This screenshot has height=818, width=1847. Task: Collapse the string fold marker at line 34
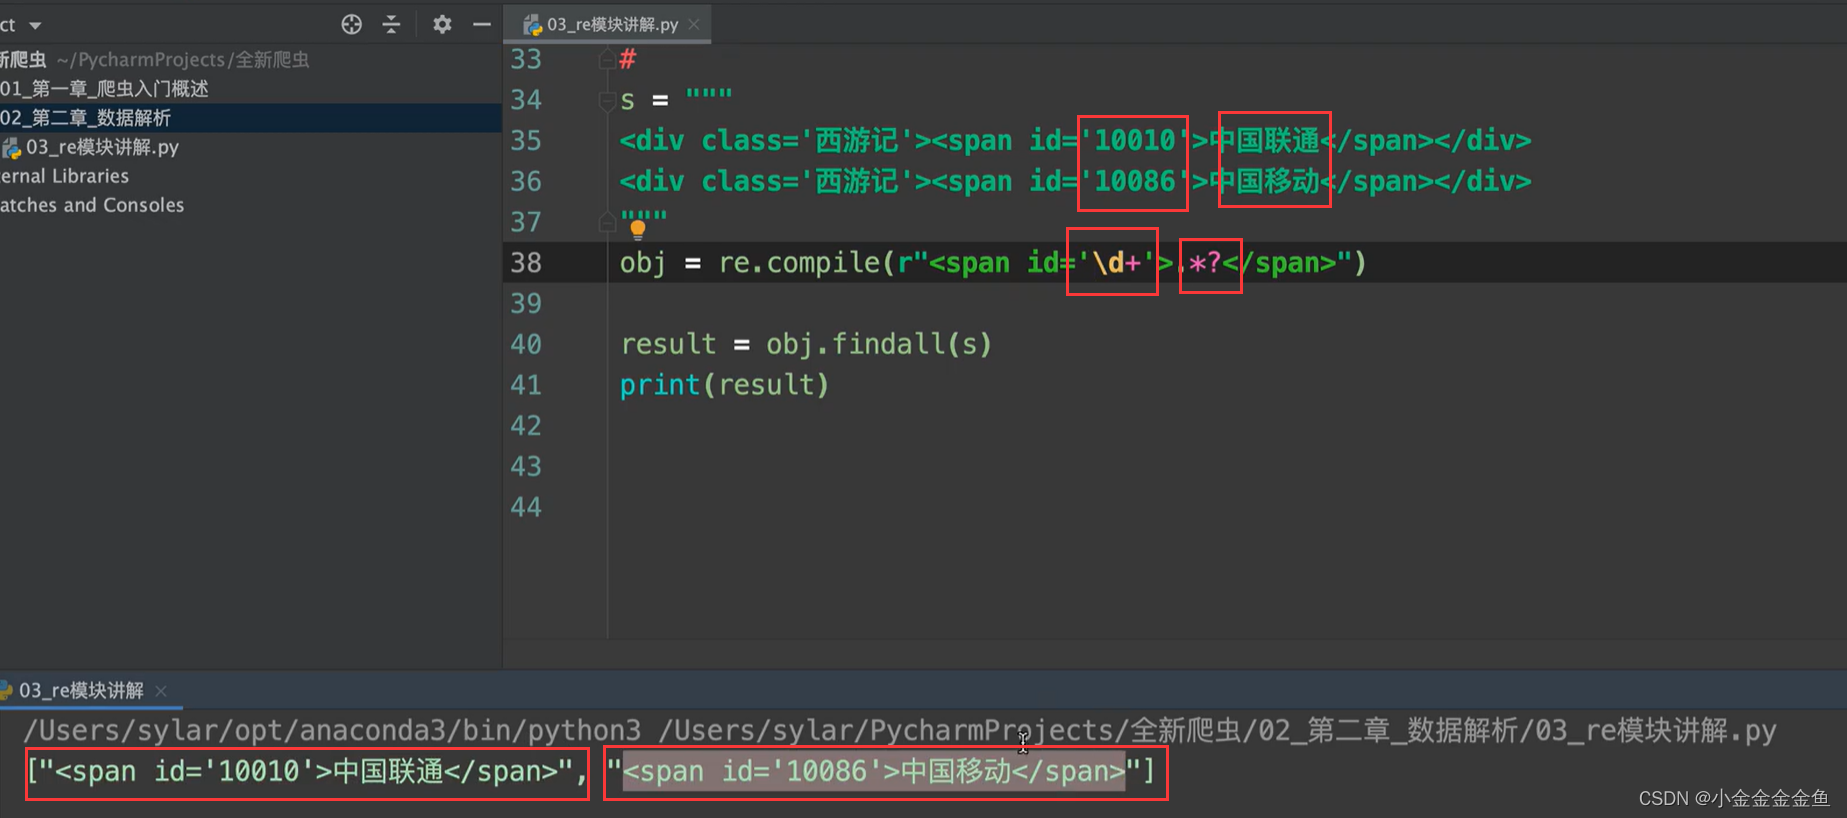click(606, 100)
